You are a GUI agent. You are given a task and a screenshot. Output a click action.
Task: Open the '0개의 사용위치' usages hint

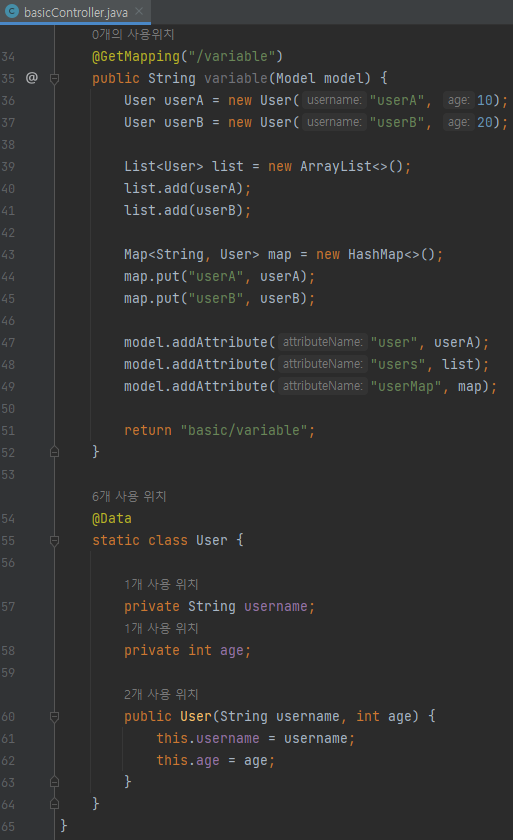coord(133,34)
